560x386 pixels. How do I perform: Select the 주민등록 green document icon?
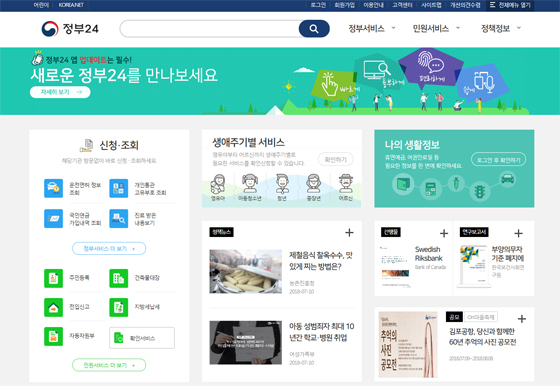pyautogui.click(x=54, y=278)
